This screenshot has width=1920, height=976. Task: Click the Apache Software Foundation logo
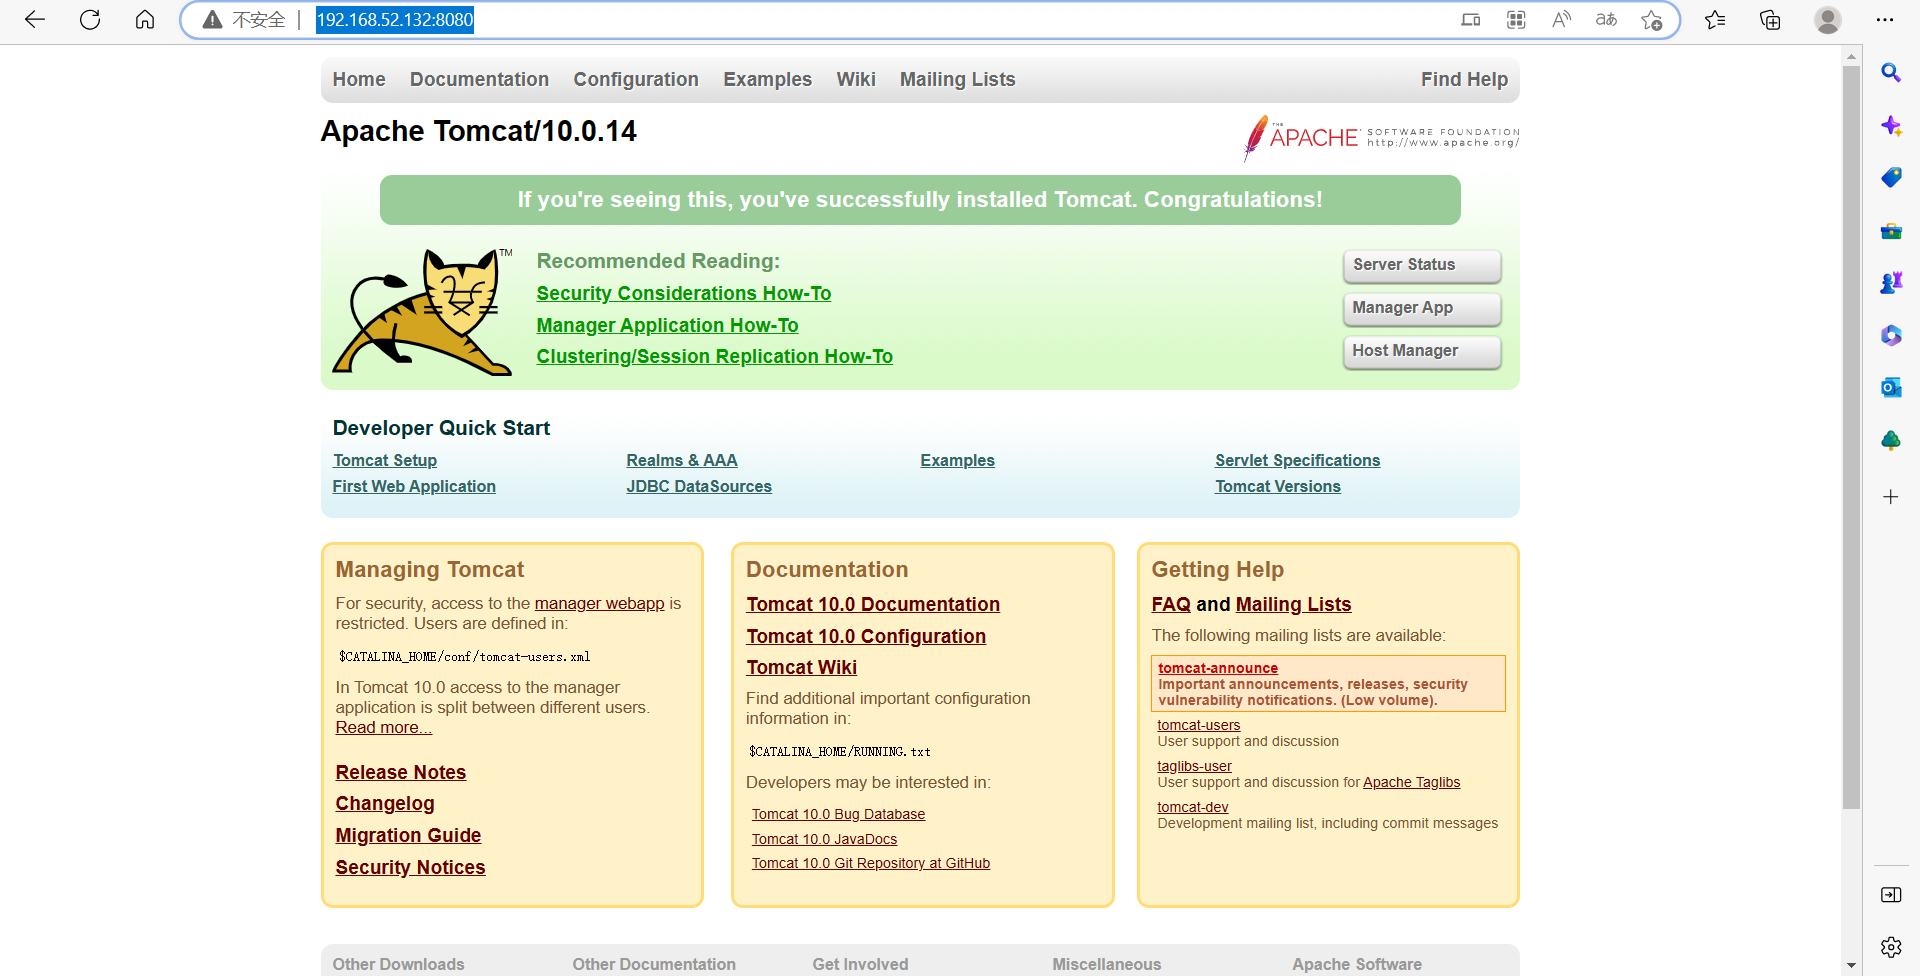(x=1381, y=138)
